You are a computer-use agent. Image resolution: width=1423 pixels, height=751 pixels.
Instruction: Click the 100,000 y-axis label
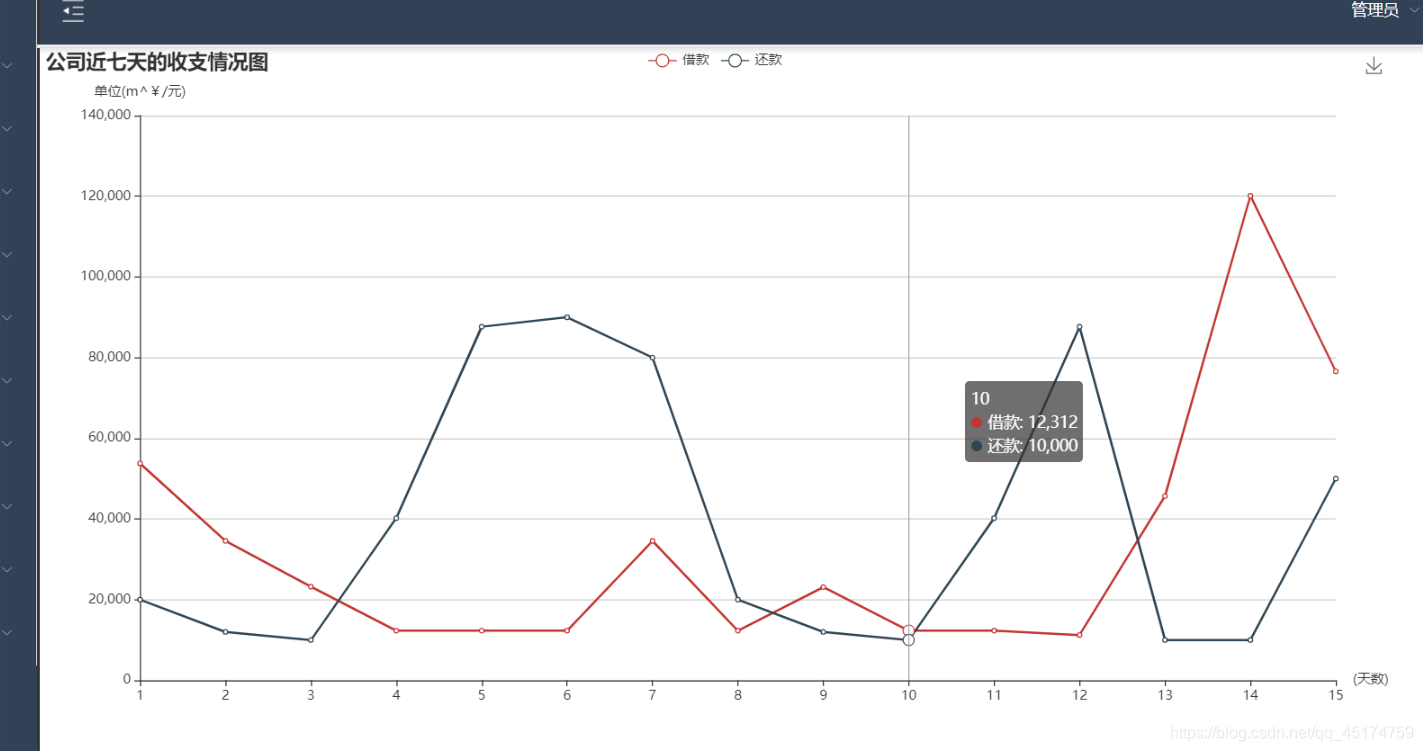pyautogui.click(x=105, y=276)
